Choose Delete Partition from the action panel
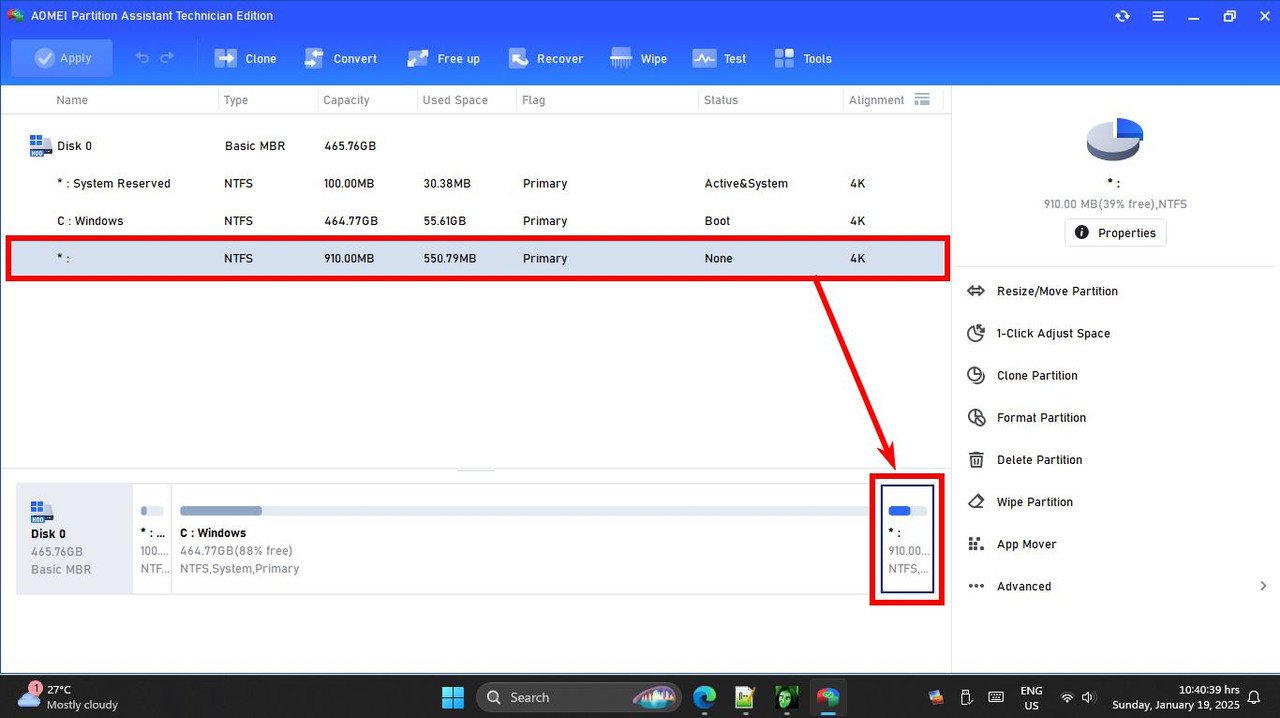This screenshot has width=1280, height=718. tap(1040, 459)
